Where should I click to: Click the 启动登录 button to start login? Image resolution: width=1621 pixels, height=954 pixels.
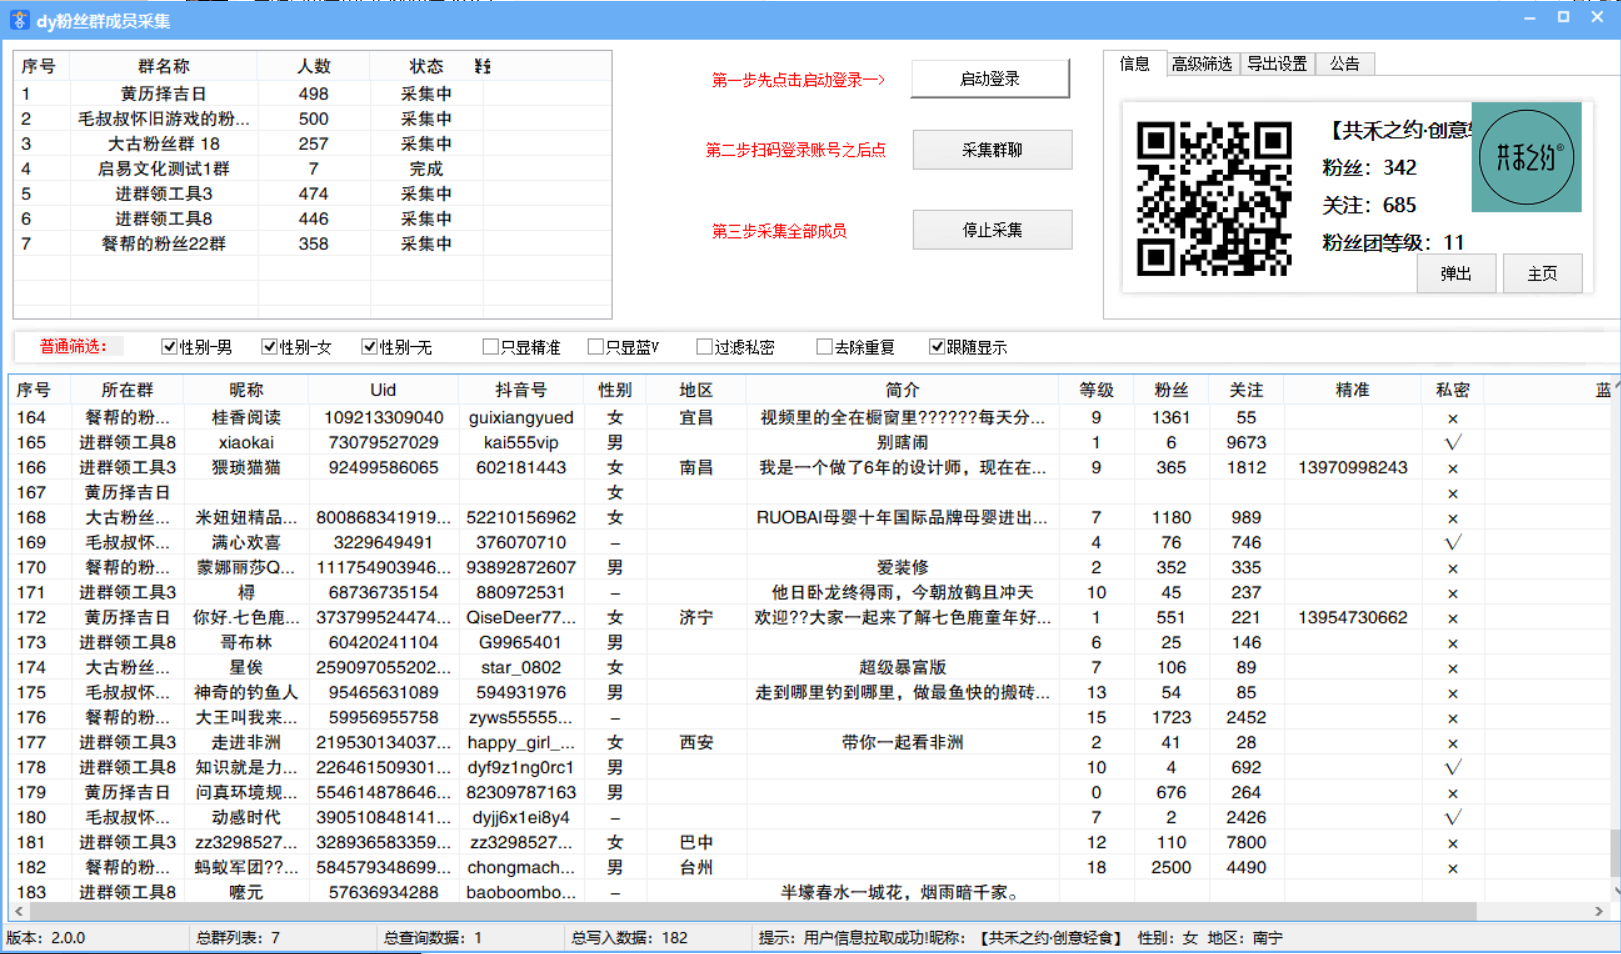[x=989, y=78]
